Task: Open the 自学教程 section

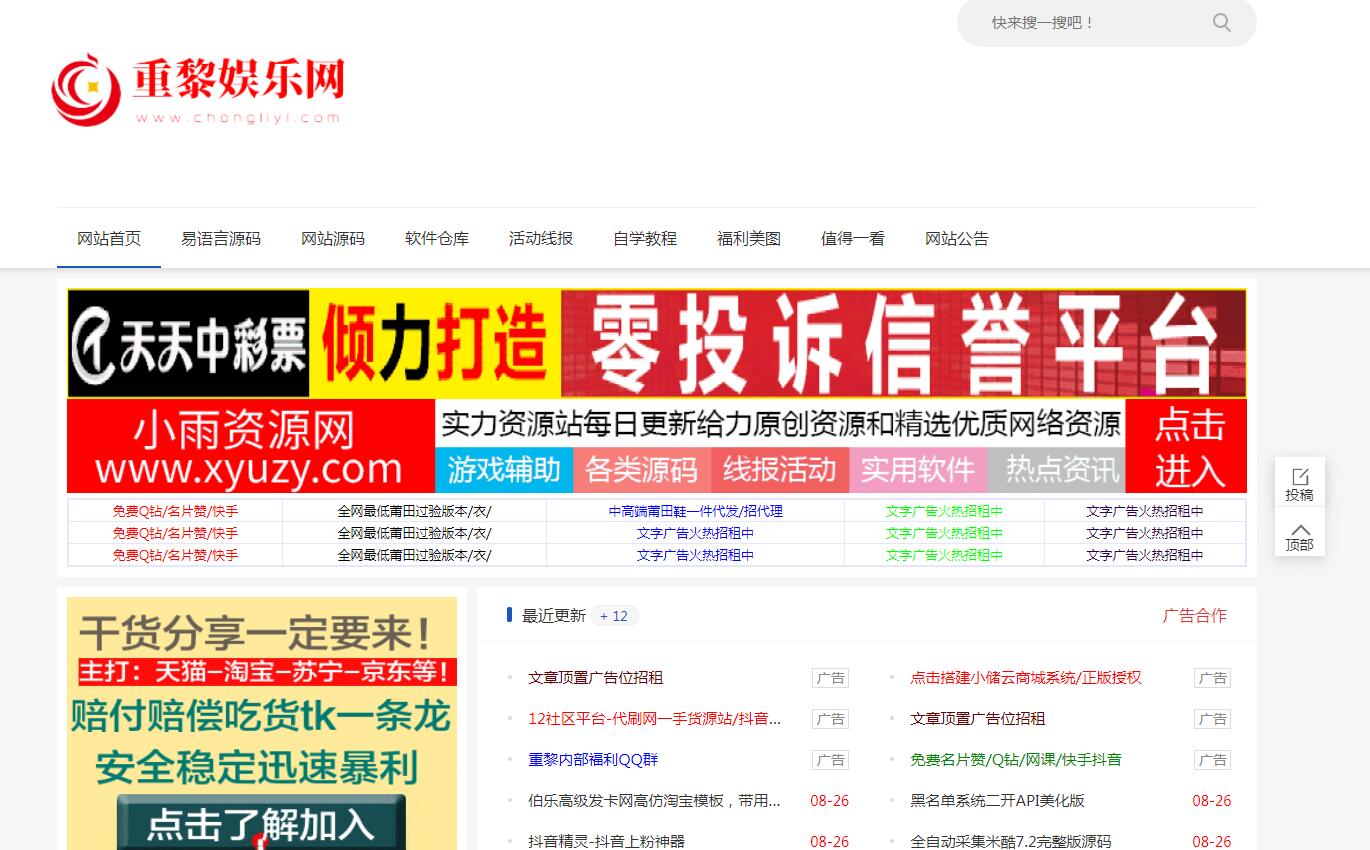Action: coord(645,238)
